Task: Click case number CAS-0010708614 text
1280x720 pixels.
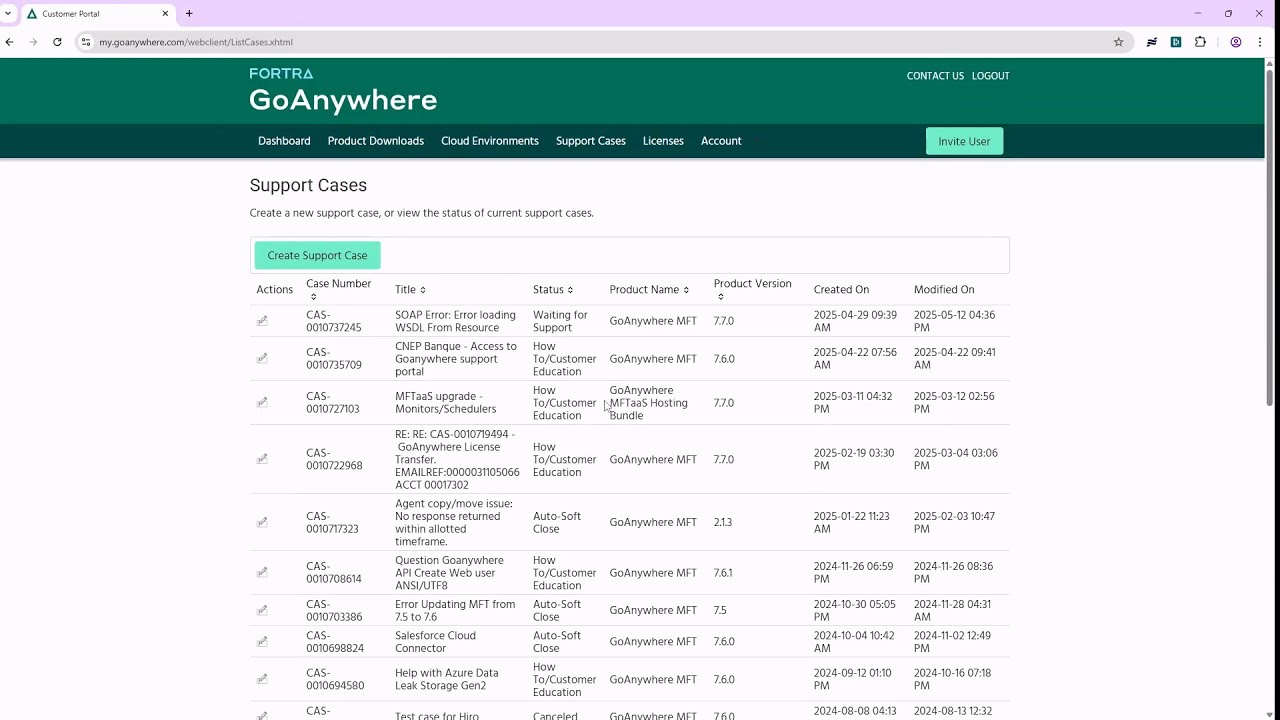Action: 334,572
